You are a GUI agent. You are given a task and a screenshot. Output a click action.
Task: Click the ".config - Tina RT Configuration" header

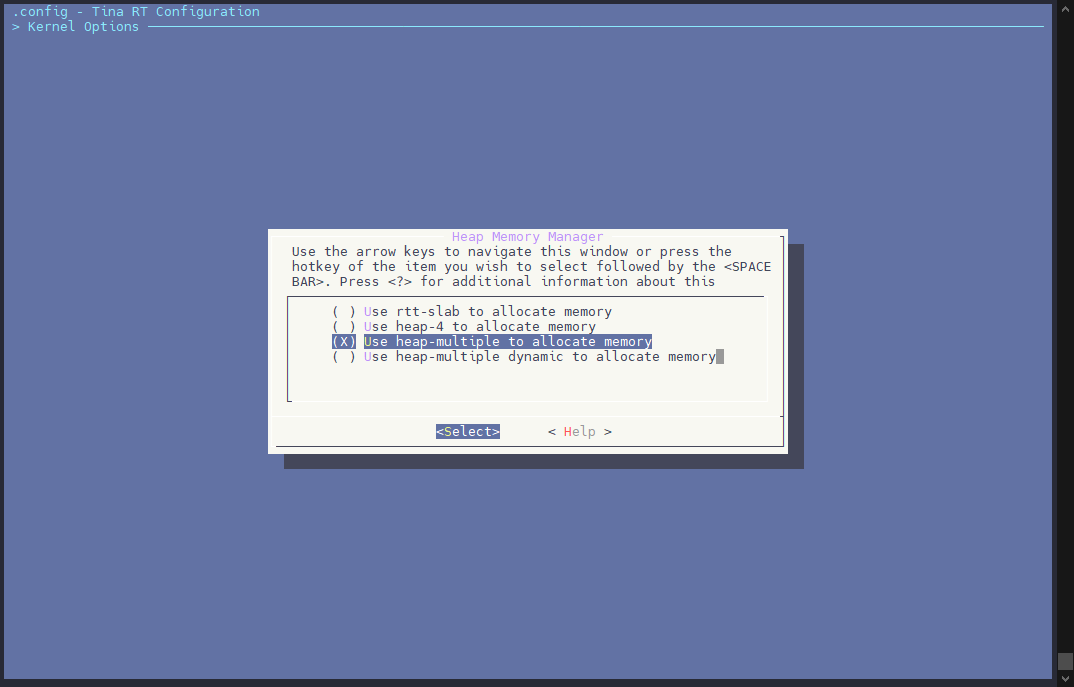(136, 12)
